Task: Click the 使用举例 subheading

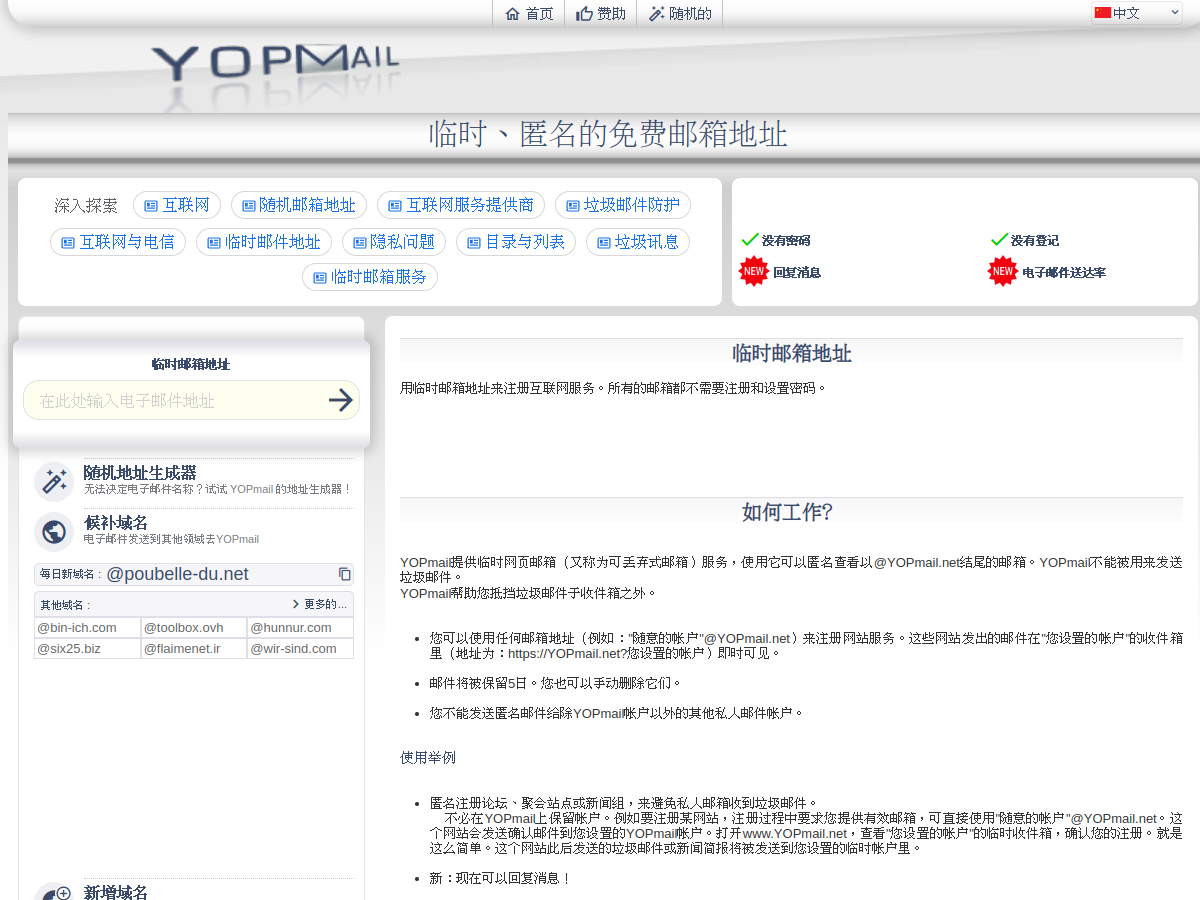Action: coord(428,757)
